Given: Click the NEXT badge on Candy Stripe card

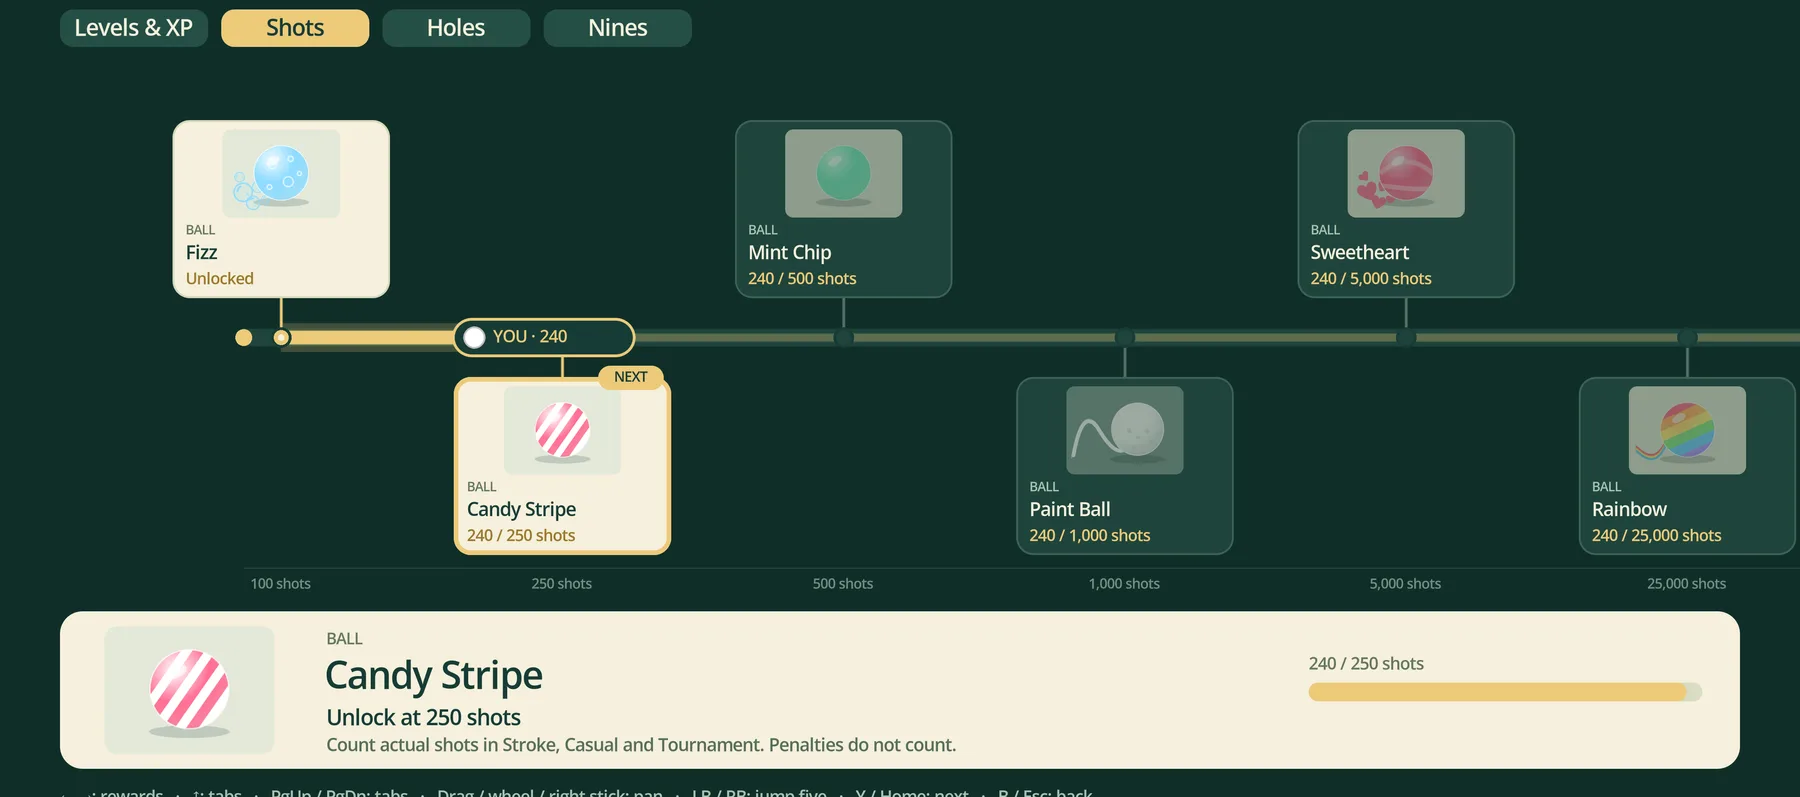Looking at the screenshot, I should pyautogui.click(x=631, y=377).
